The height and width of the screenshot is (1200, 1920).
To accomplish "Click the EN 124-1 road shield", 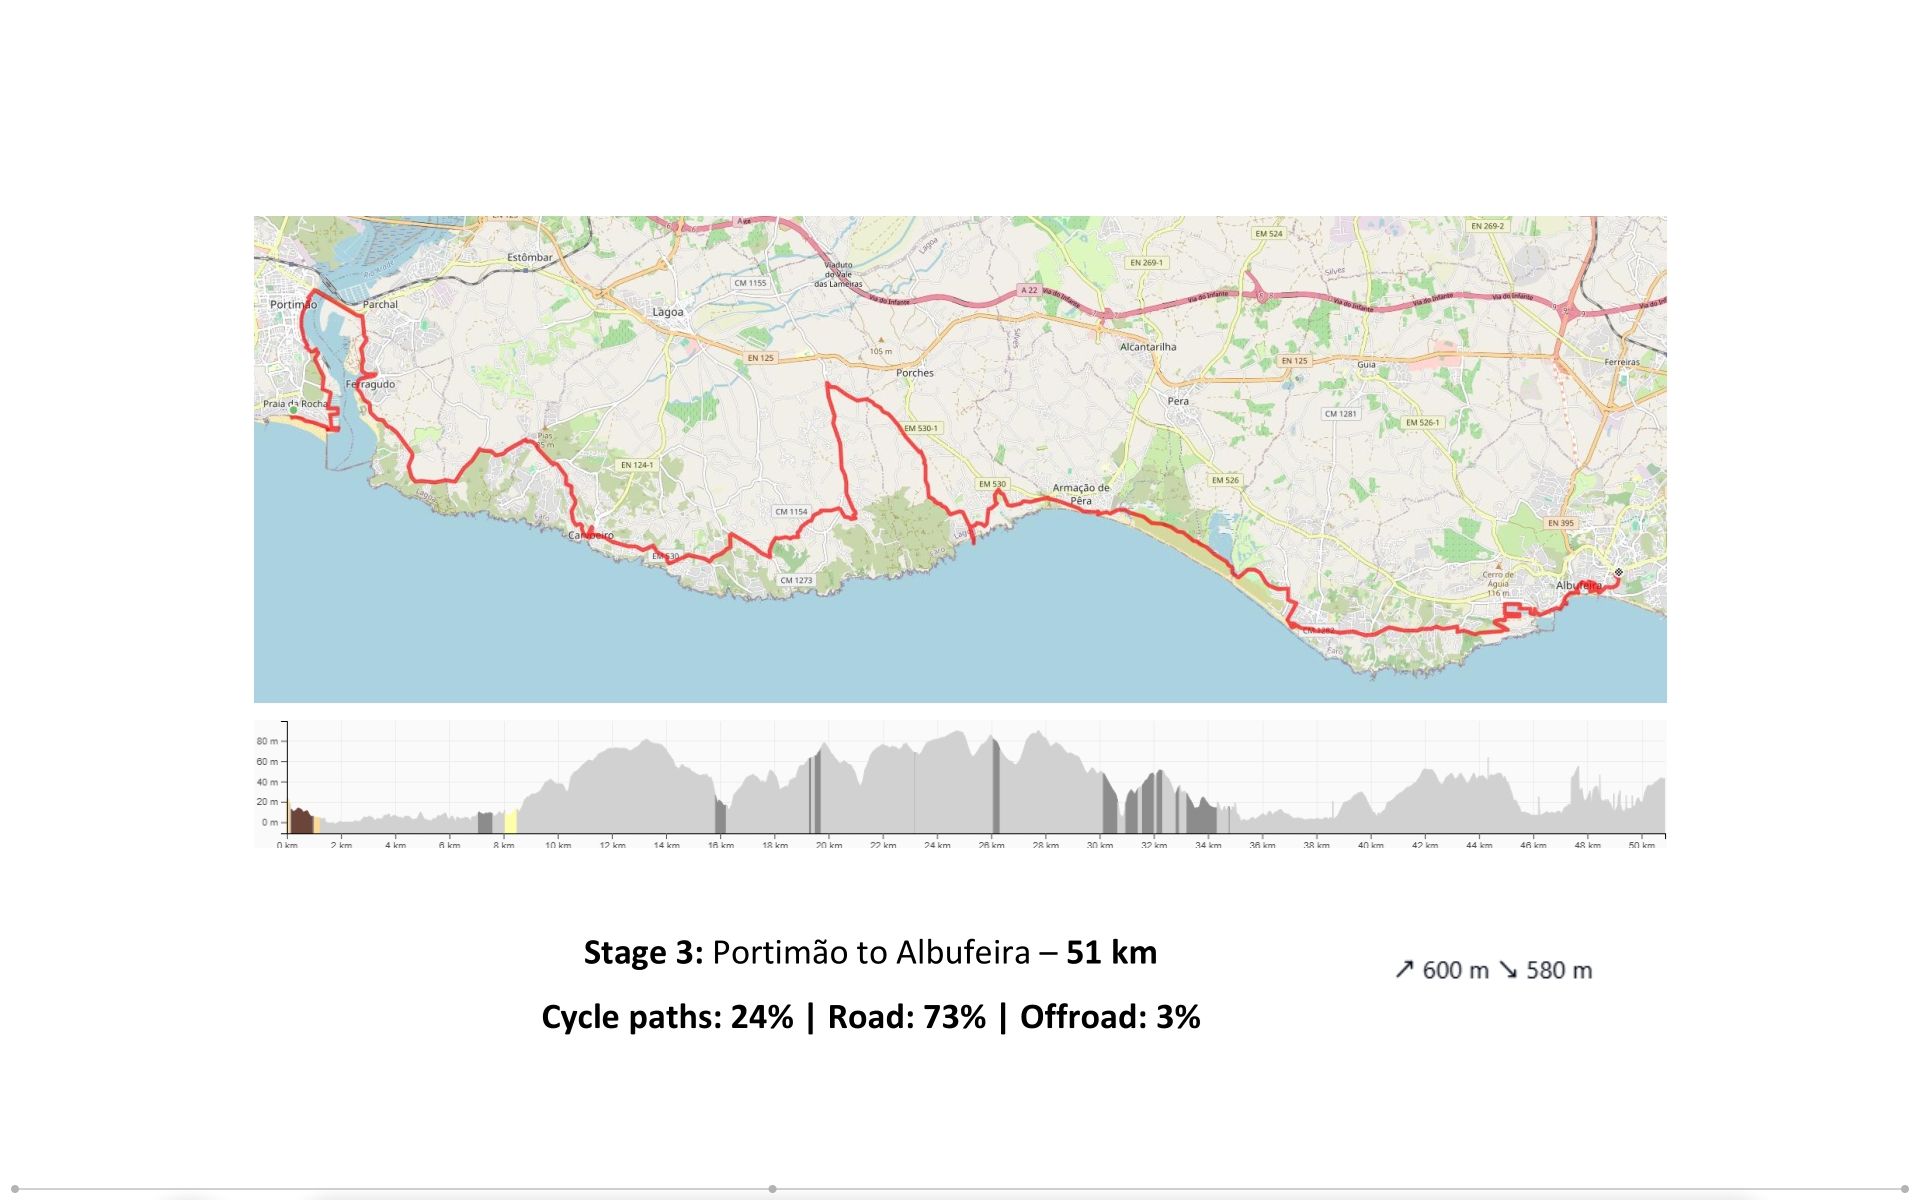I will coord(636,465).
